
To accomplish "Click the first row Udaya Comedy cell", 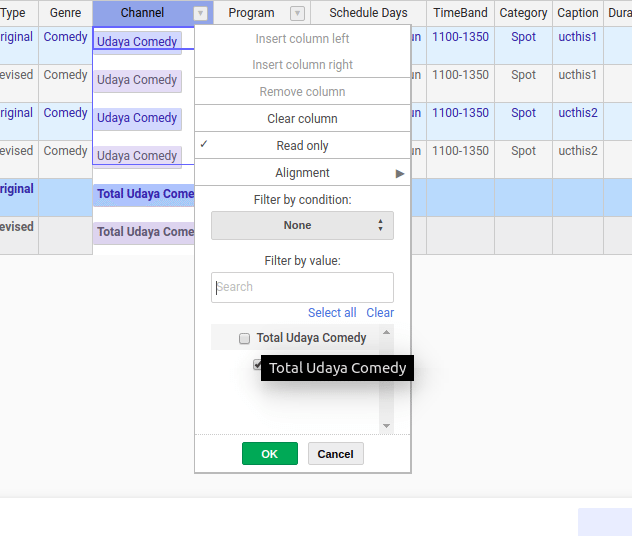I will click(x=137, y=42).
